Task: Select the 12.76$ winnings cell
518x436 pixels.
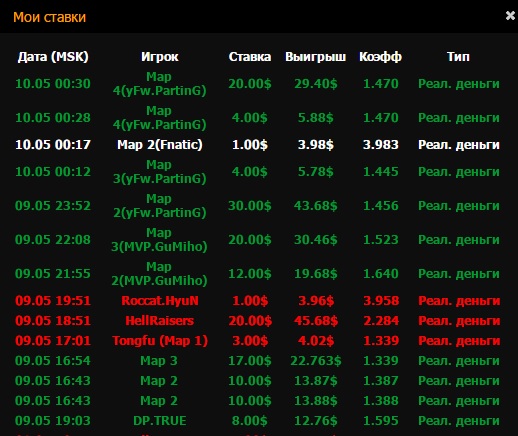Action: coord(315,421)
